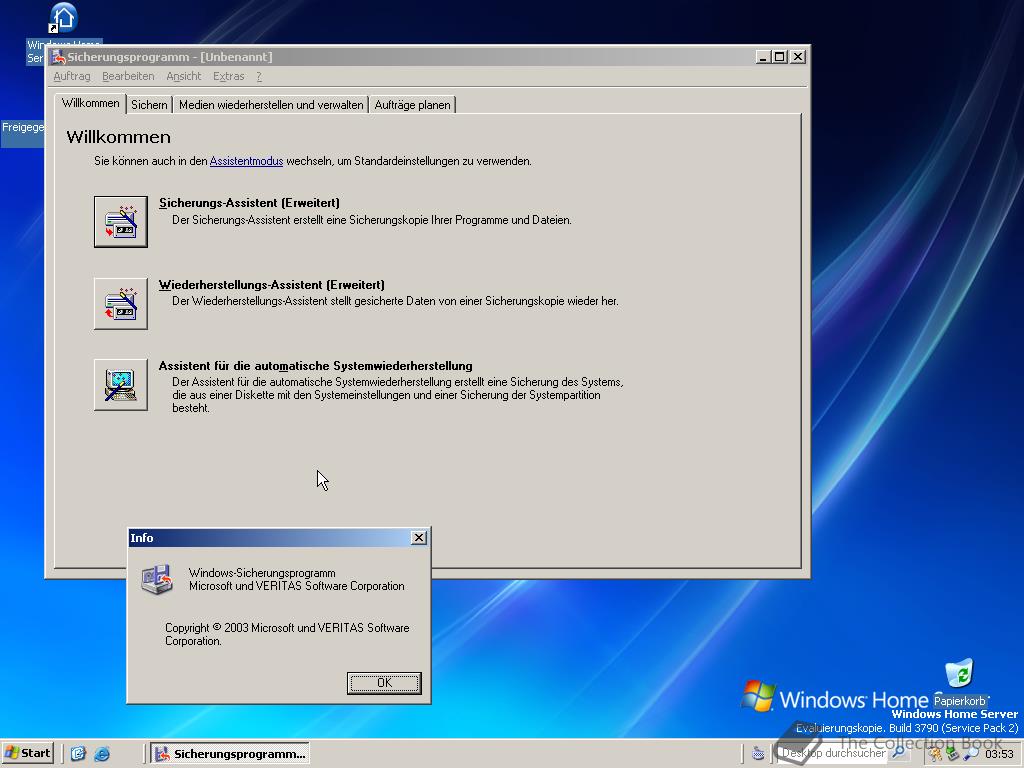Click the 'Windows-Sicherungsprogramm' text in Info dialog
This screenshot has width=1024, height=768.
coord(262,573)
